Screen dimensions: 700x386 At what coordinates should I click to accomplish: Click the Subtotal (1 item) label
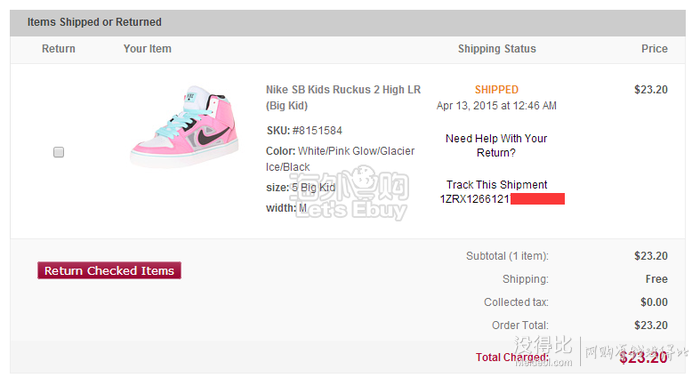pos(507,256)
